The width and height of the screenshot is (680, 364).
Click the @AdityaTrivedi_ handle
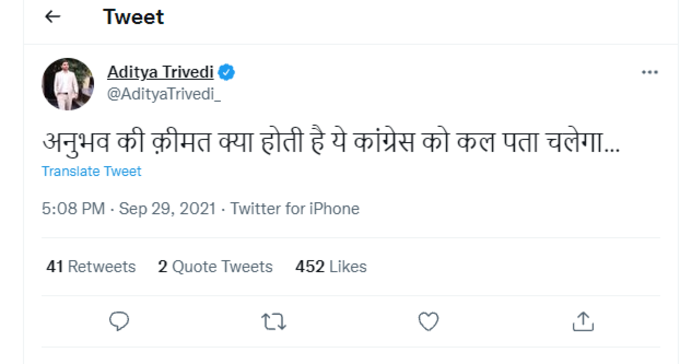(164, 94)
